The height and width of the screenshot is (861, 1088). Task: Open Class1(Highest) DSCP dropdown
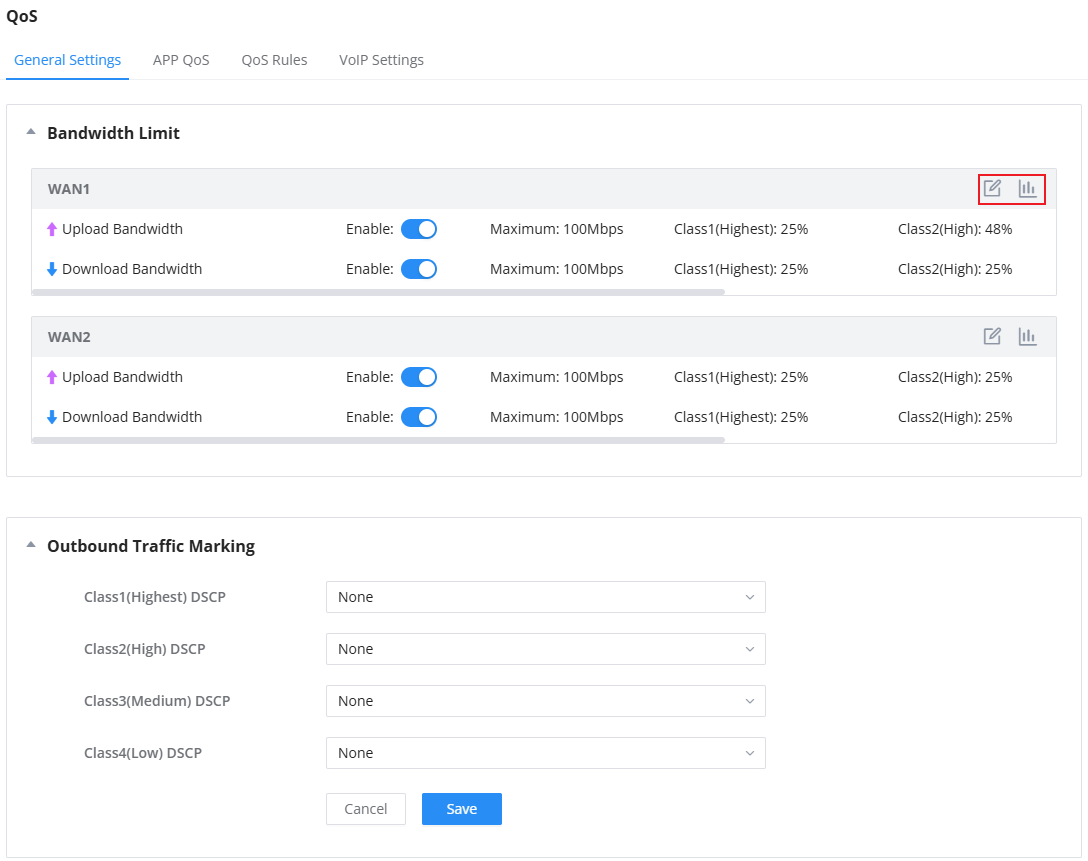click(545, 597)
